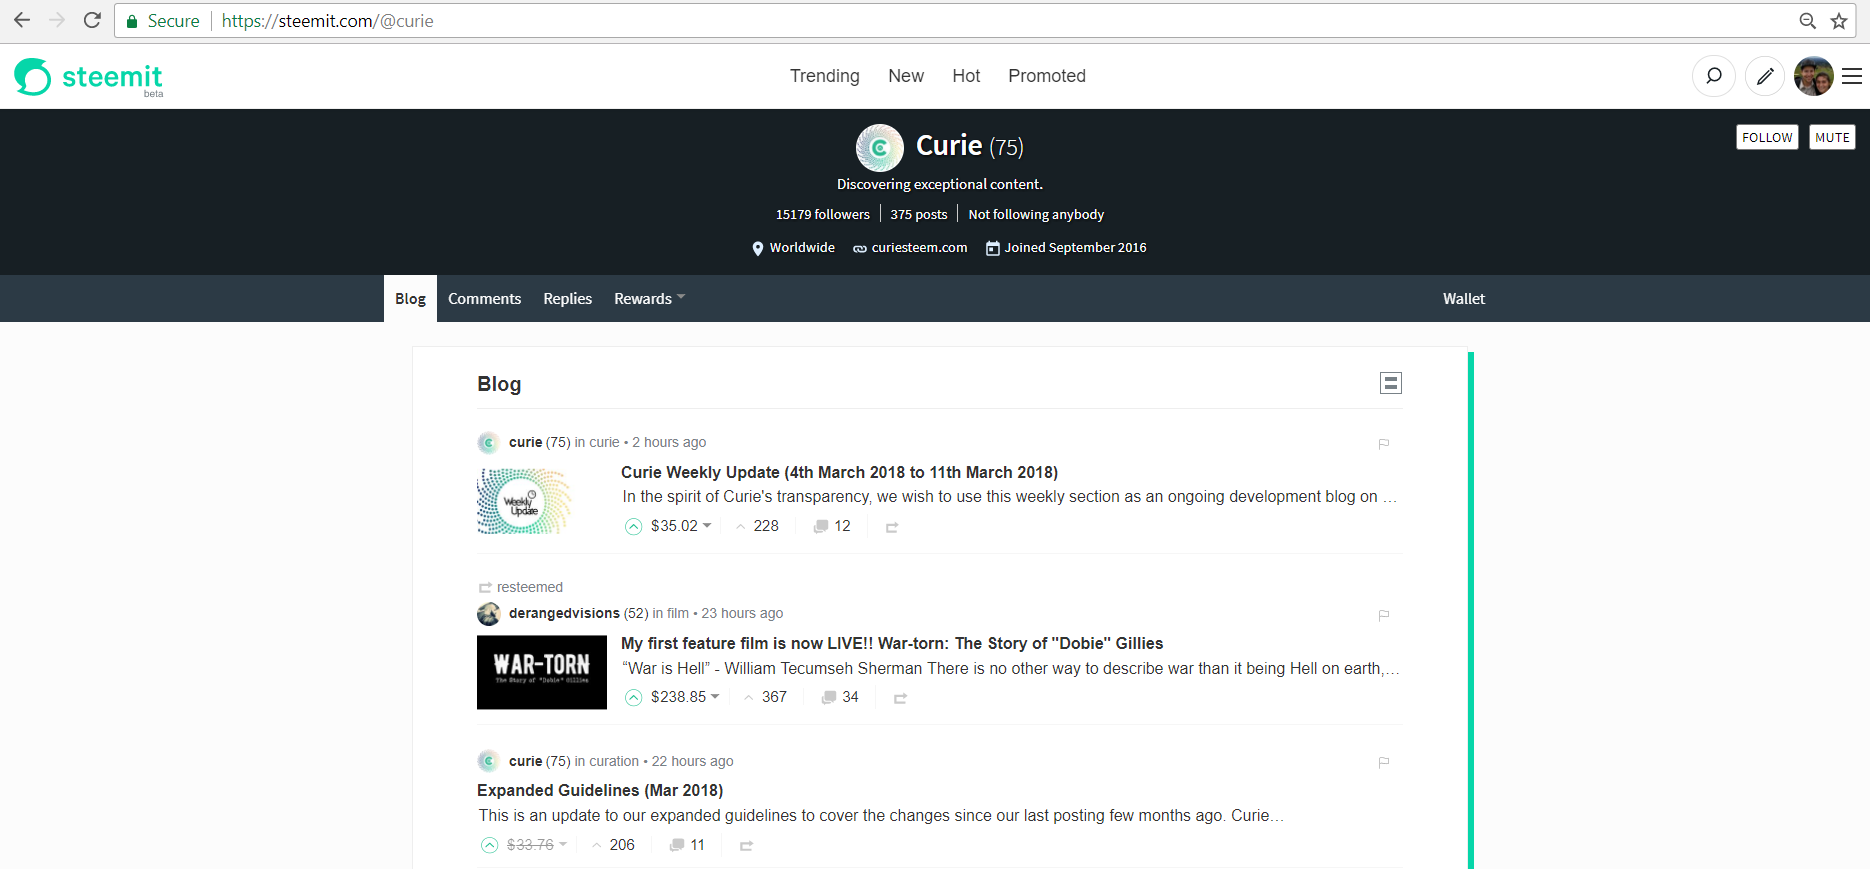Show voters list for 206 votes
Screen dimensions: 1870x869
tap(613, 845)
